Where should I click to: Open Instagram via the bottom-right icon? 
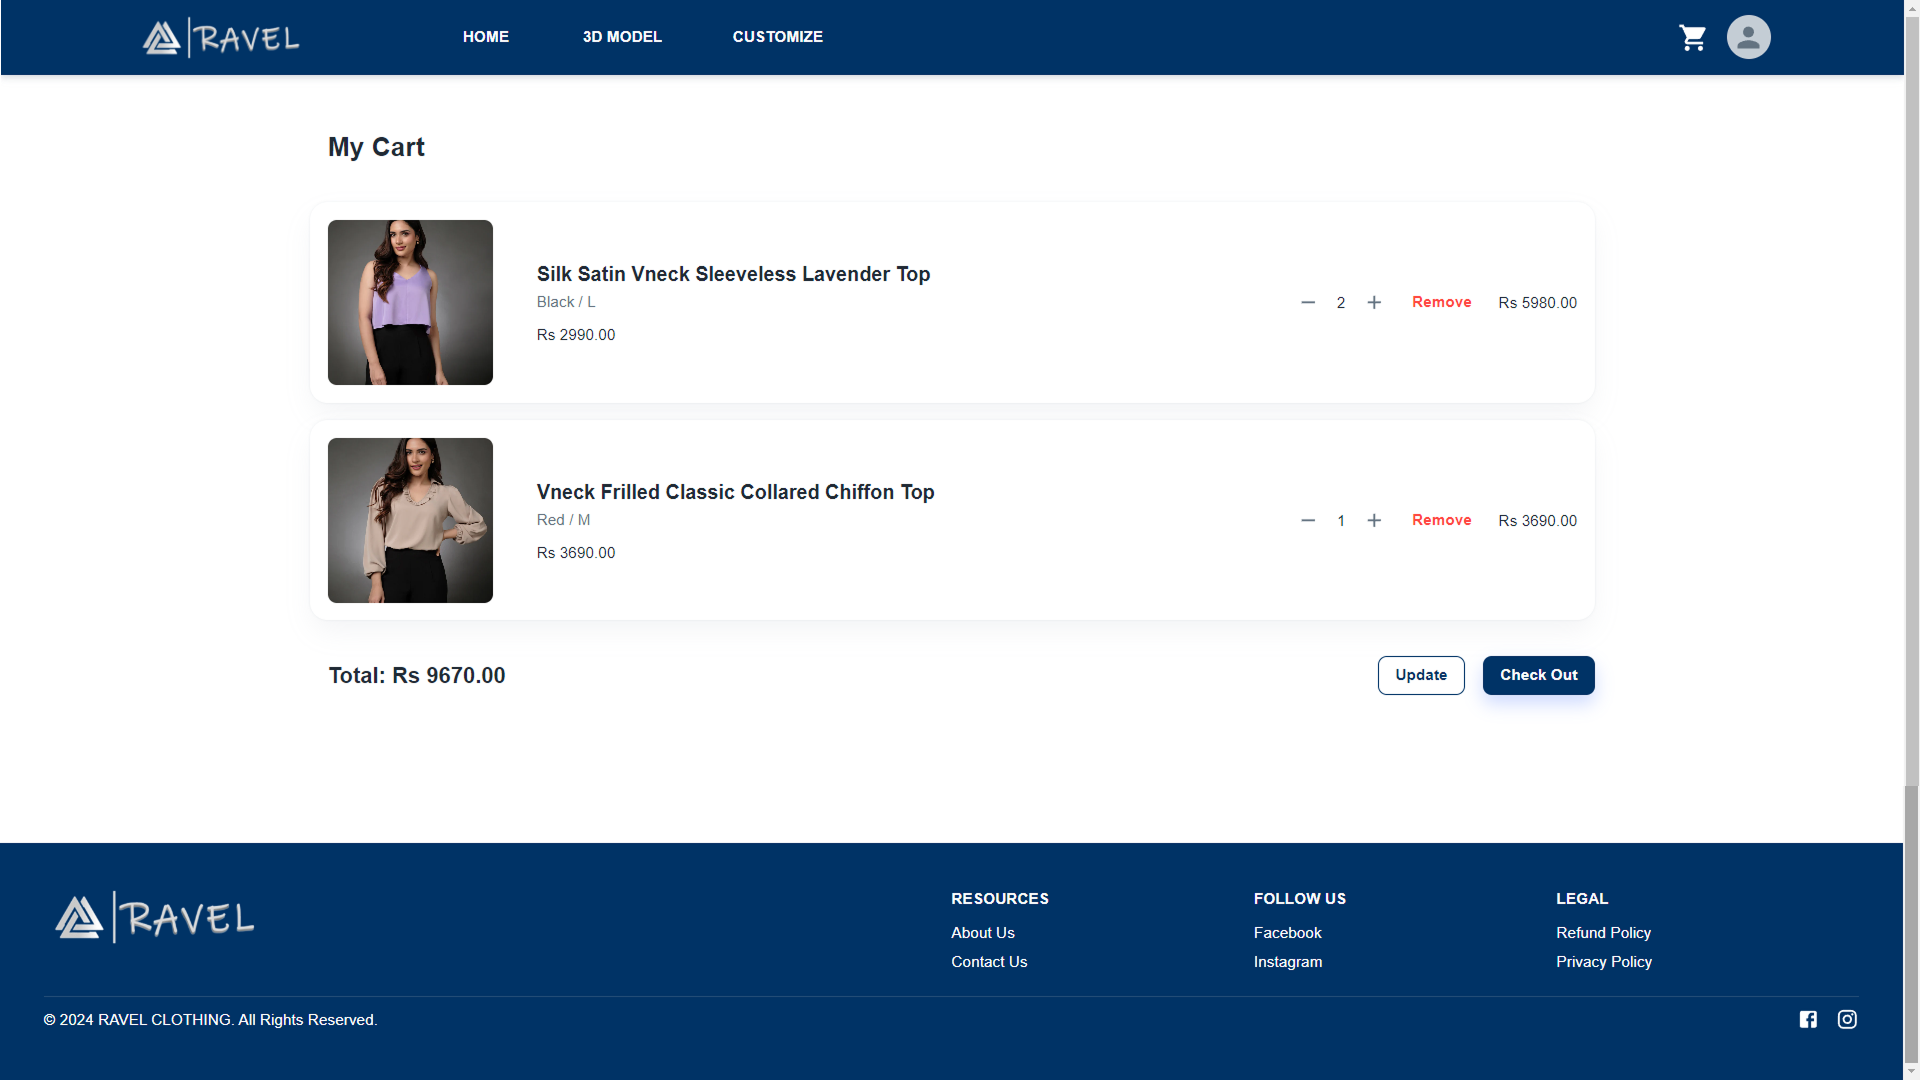click(x=1847, y=1019)
